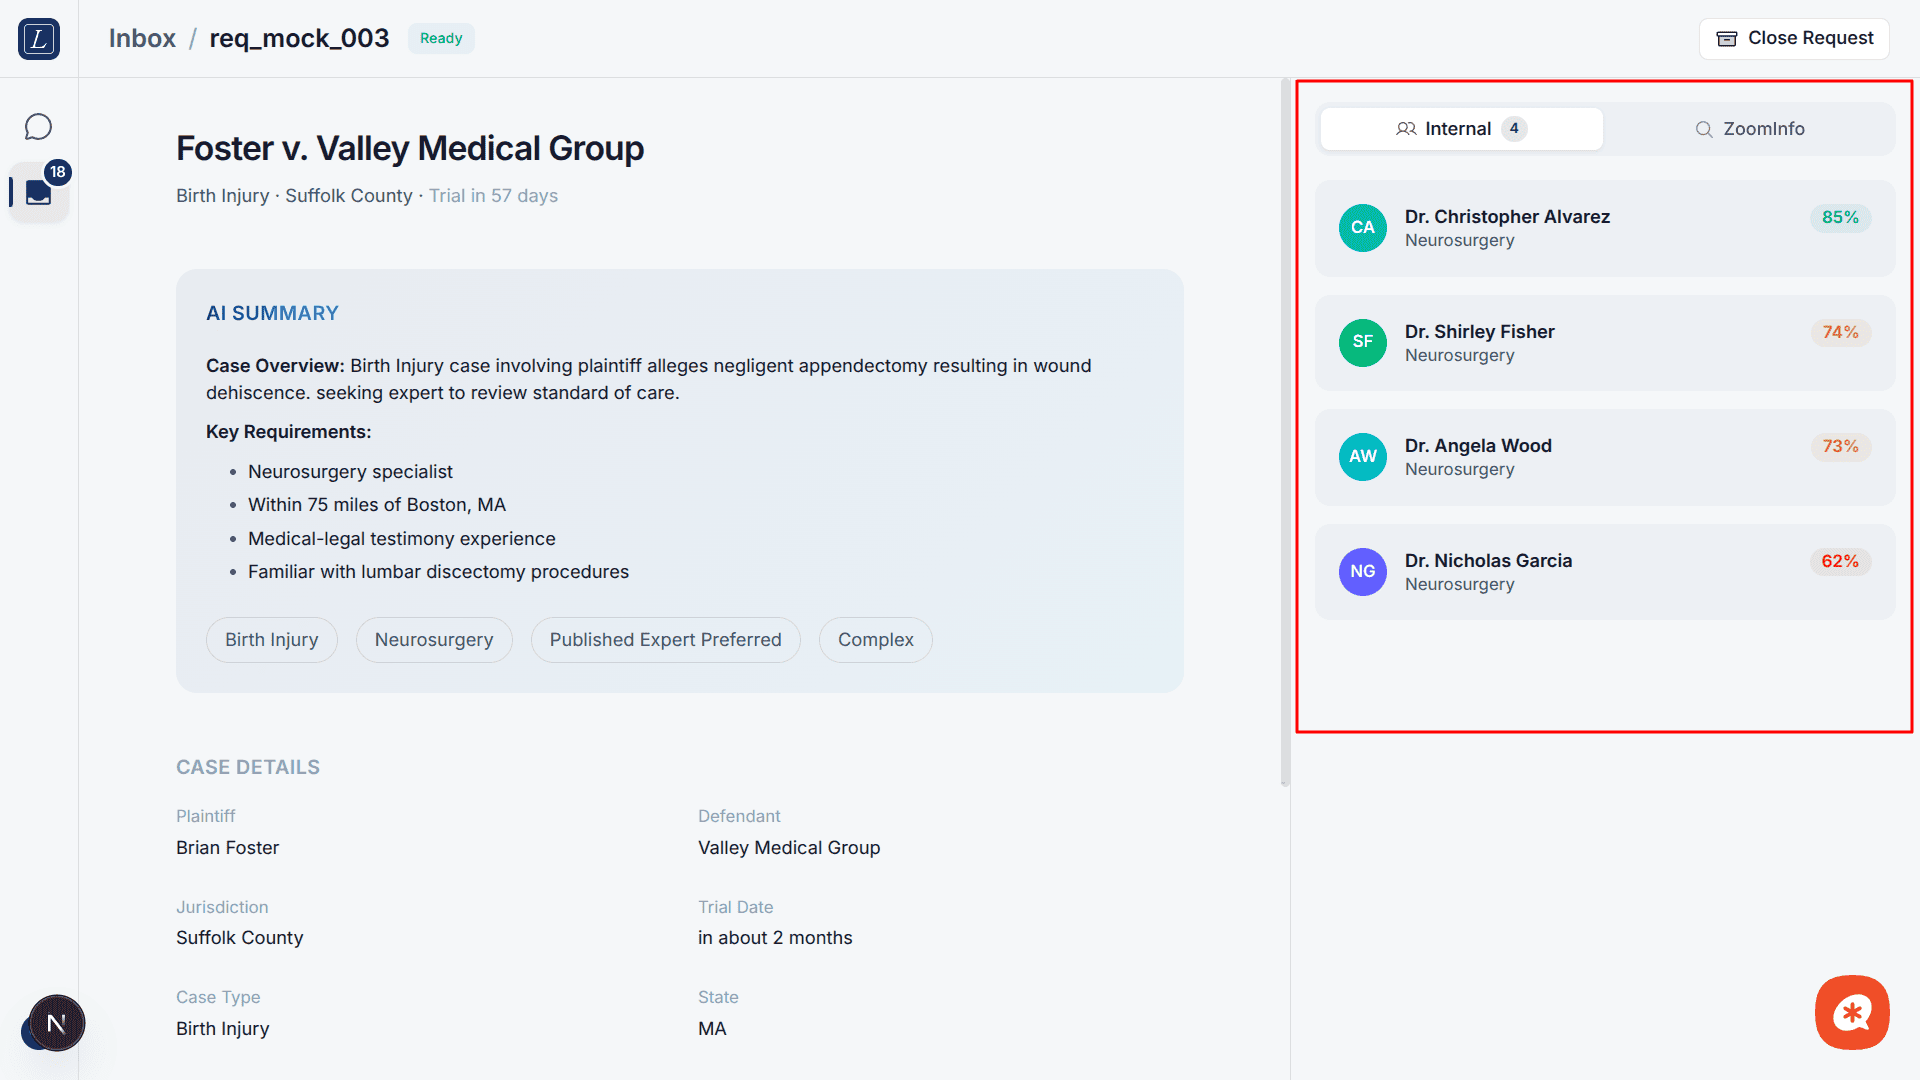Open the chat bubble sidebar icon
Image resolution: width=1920 pixels, height=1080 pixels.
[39, 127]
